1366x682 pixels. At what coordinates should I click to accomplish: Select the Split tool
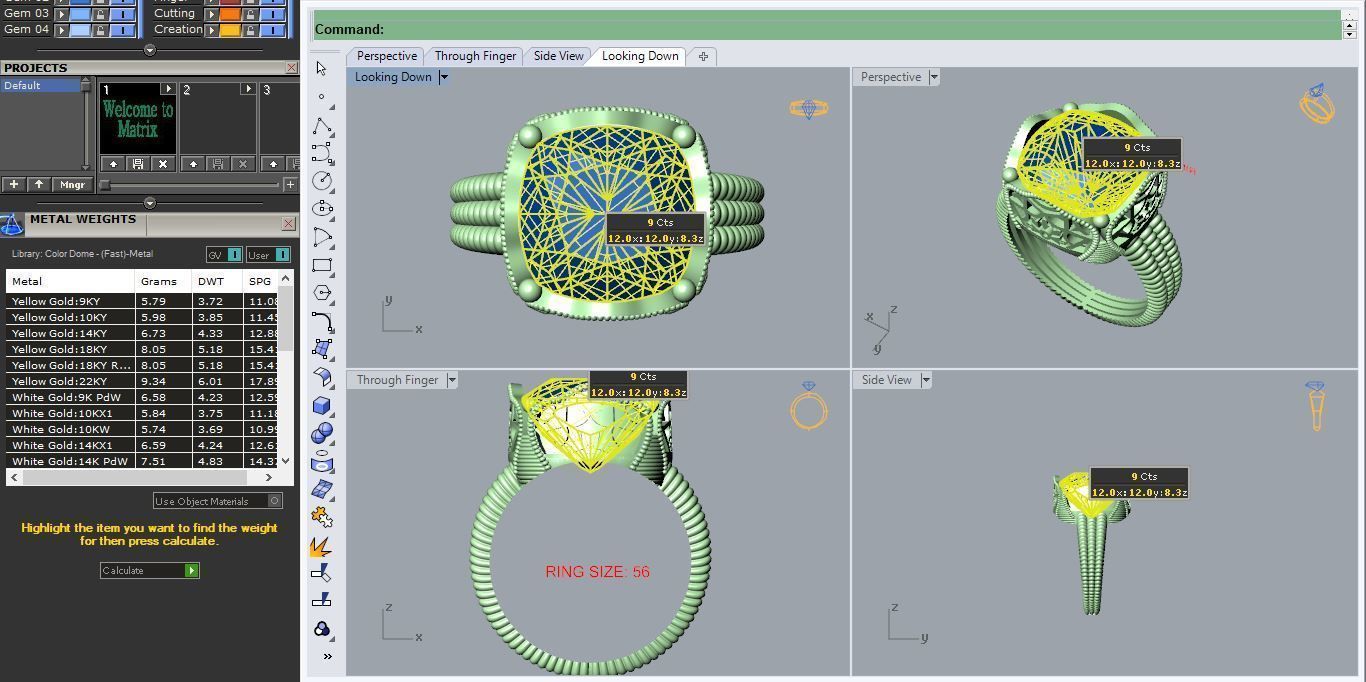pyautogui.click(x=321, y=600)
